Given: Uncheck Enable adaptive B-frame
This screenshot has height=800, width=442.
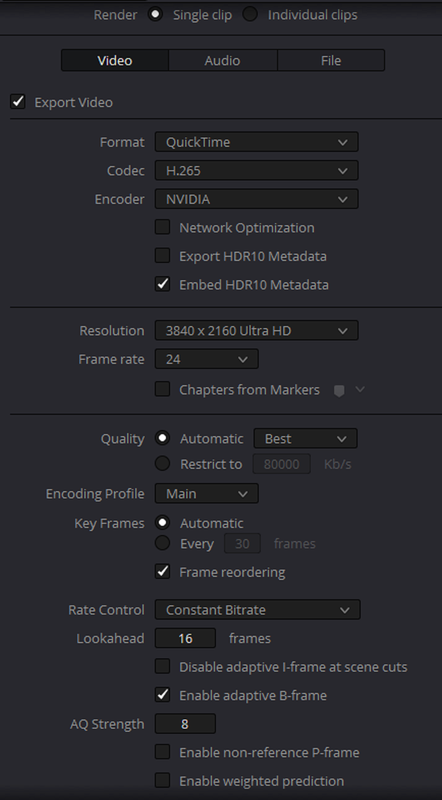Looking at the screenshot, I should click(x=162, y=695).
